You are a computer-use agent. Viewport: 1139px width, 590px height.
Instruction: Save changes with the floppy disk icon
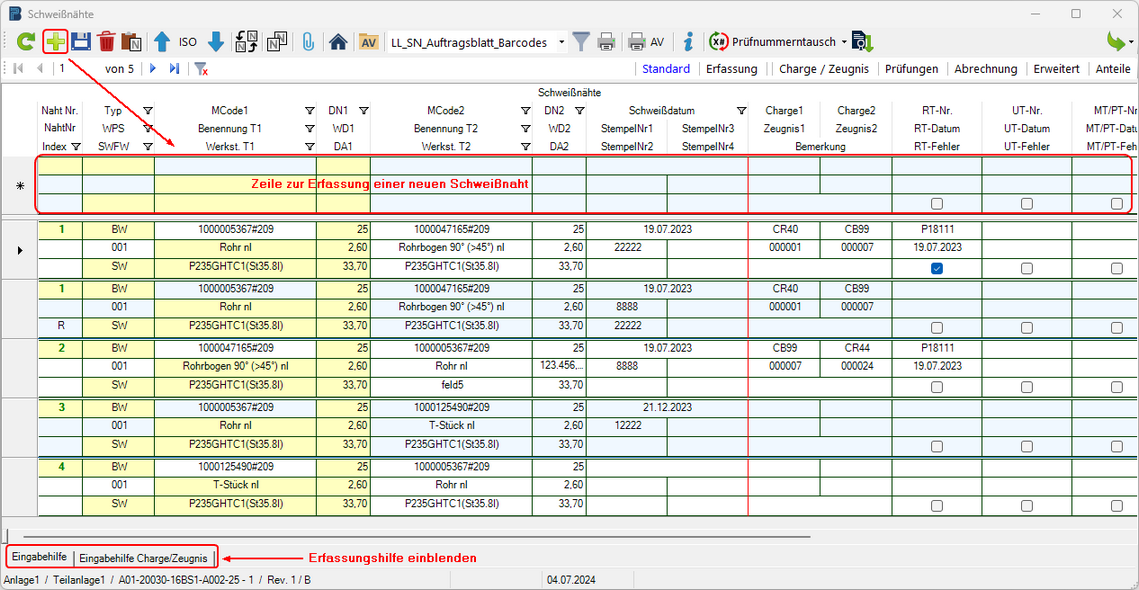point(81,42)
